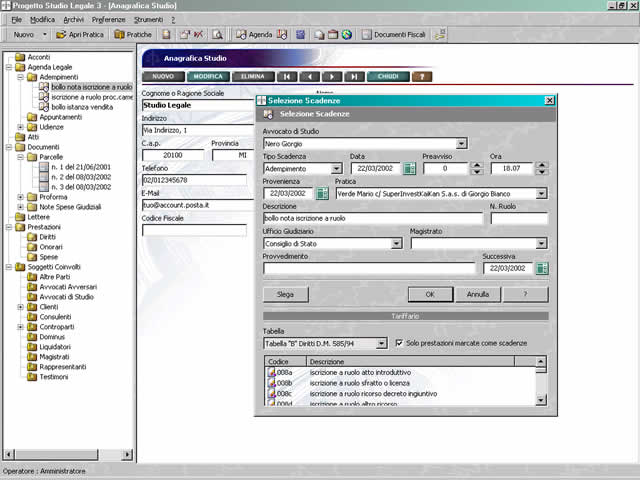Click the orange help button in Anagrafica Studio
This screenshot has width=640, height=480.
422,76
